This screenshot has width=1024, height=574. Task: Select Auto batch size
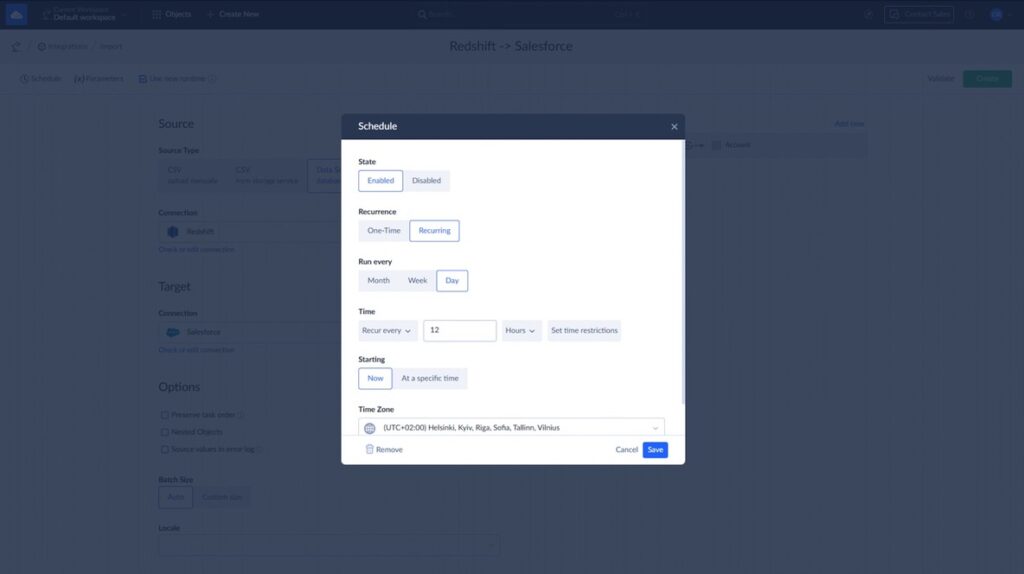pyautogui.click(x=176, y=498)
